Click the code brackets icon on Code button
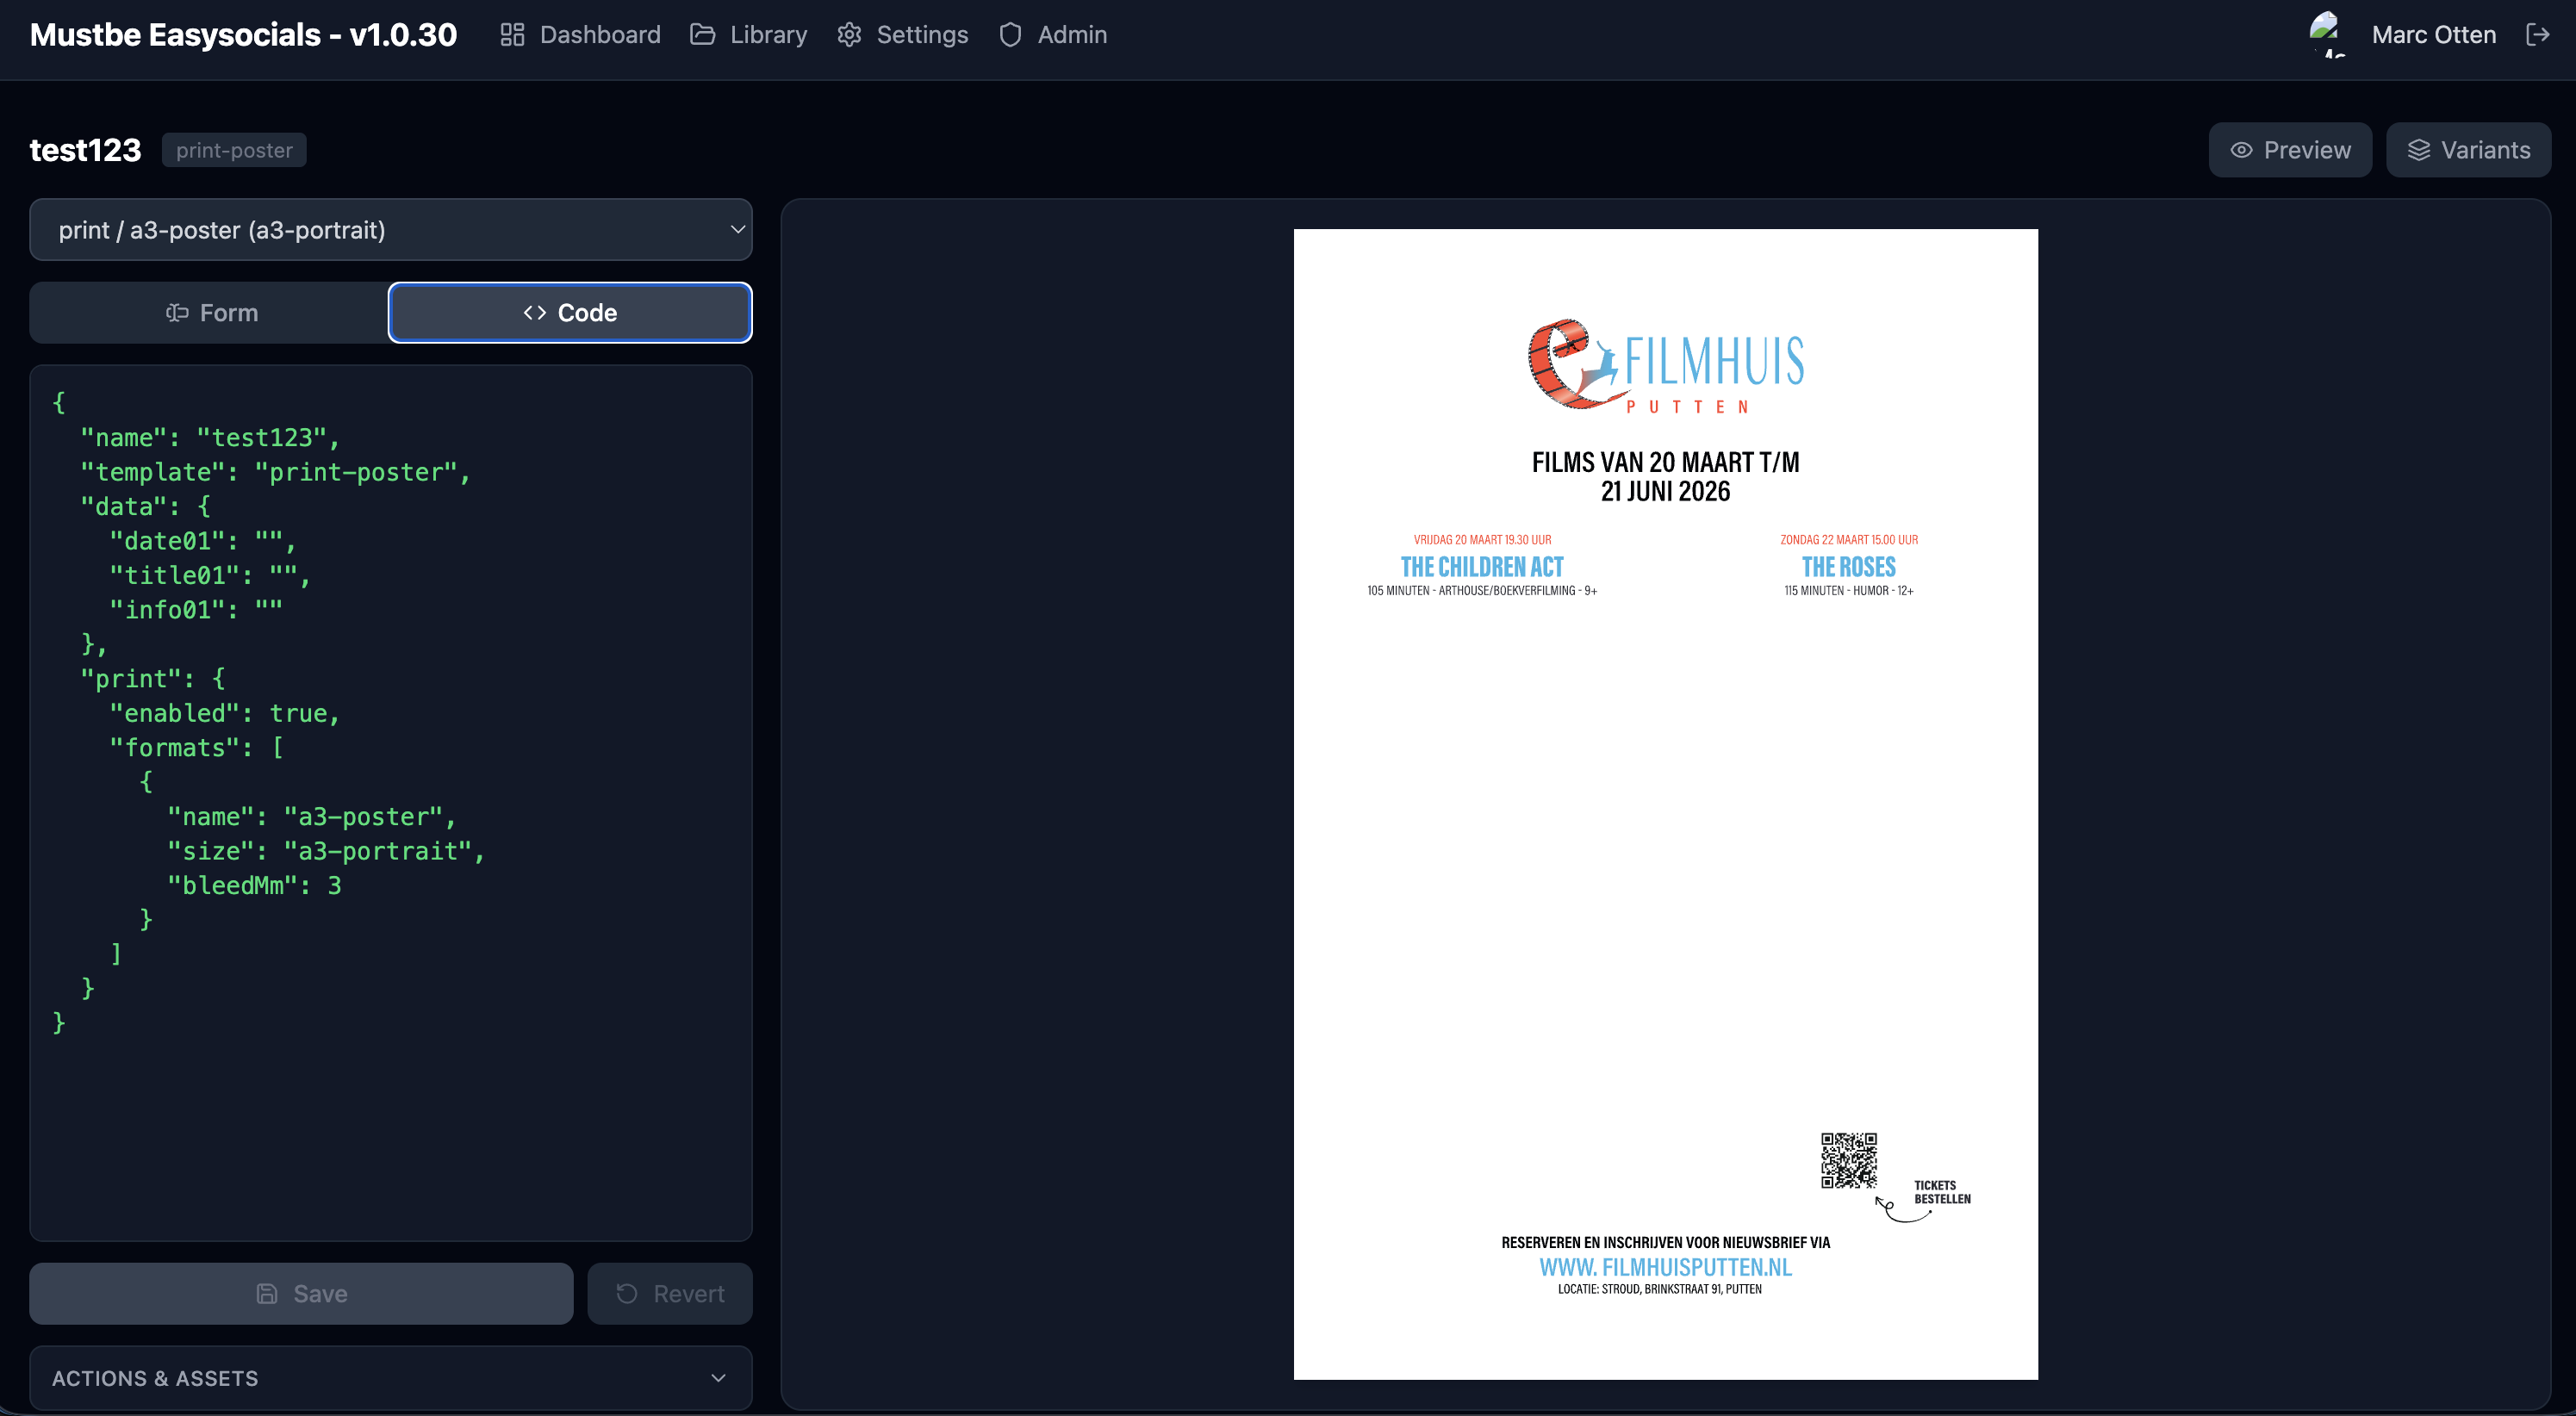Image resolution: width=2576 pixels, height=1416 pixels. (533, 312)
